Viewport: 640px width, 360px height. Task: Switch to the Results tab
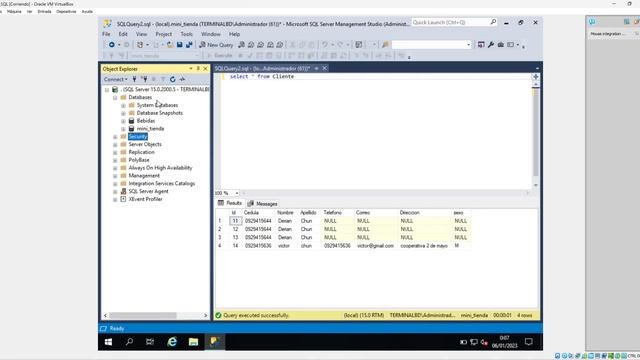(x=230, y=203)
